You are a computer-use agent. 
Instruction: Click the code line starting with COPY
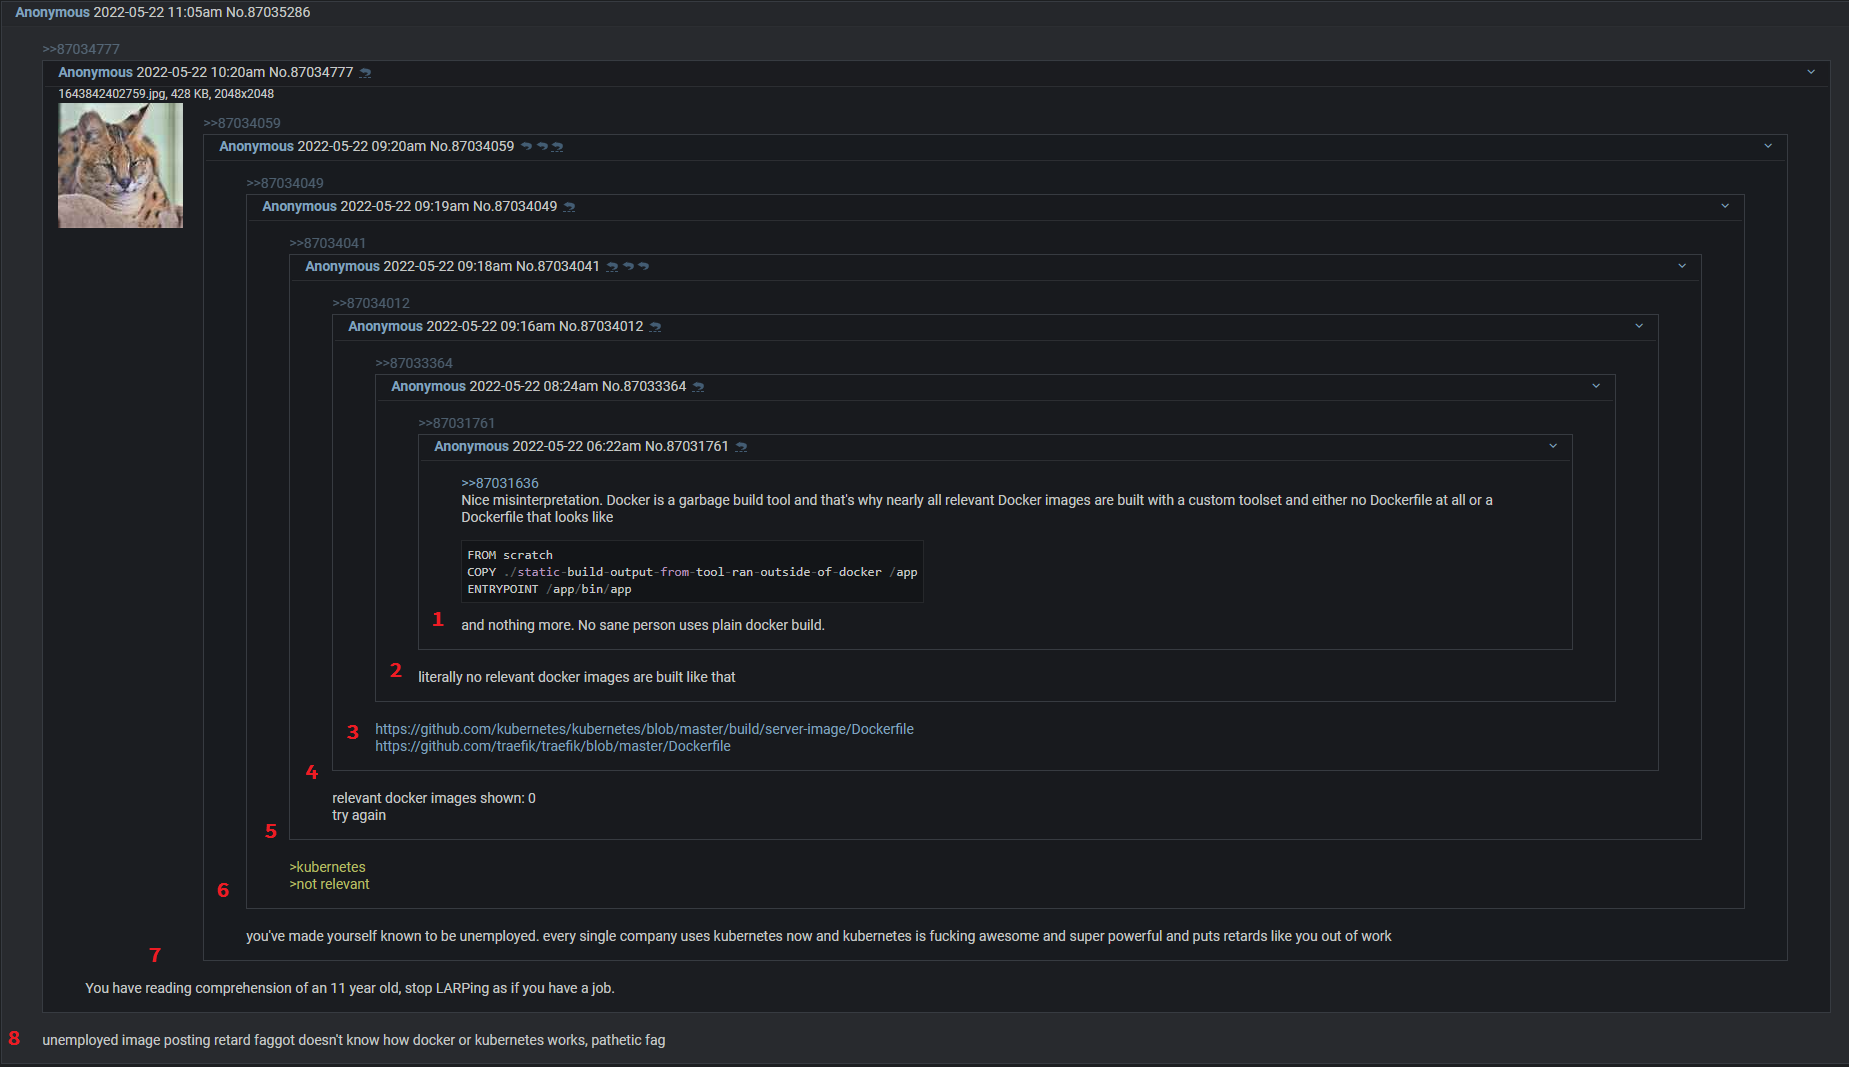click(692, 572)
